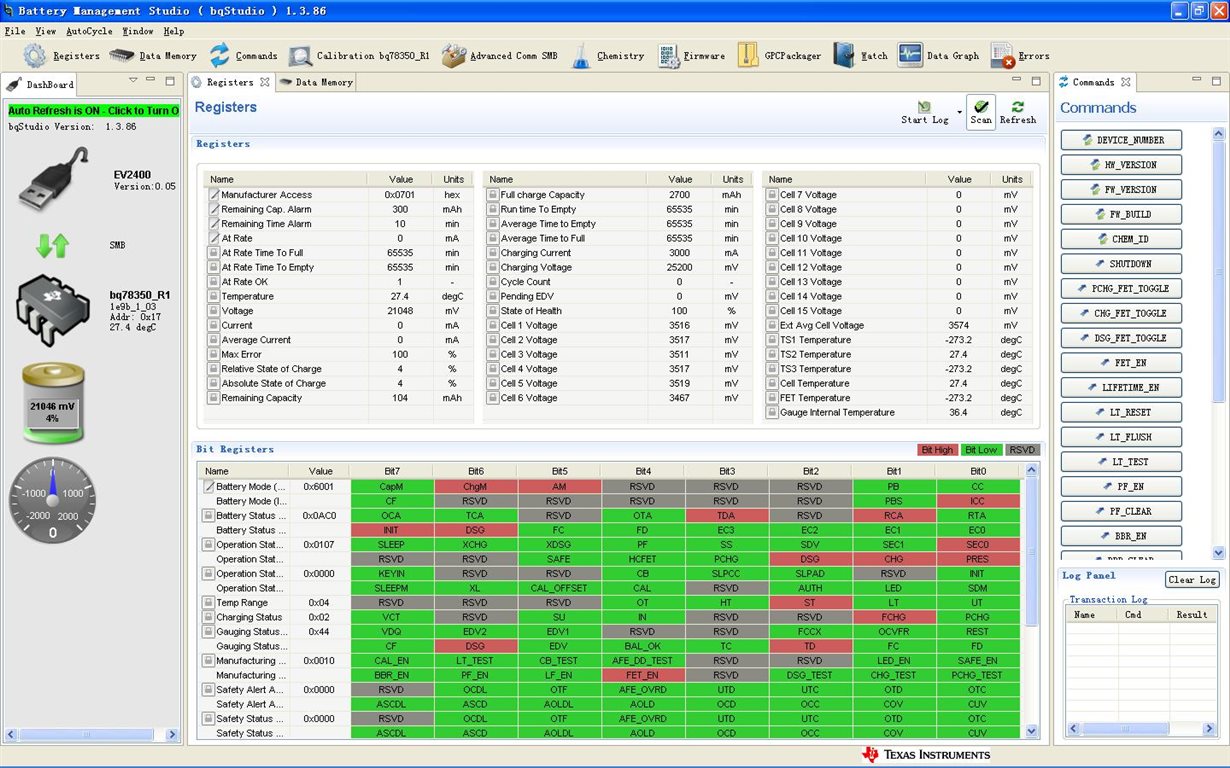Click the EV2400 USB adapter icon
This screenshot has height=768, width=1230.
tap(55, 181)
